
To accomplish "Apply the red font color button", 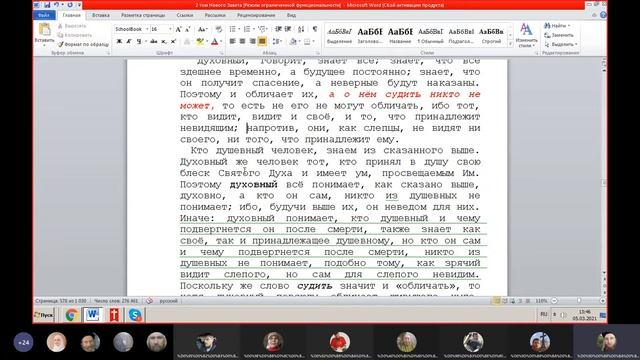I will [214, 41].
